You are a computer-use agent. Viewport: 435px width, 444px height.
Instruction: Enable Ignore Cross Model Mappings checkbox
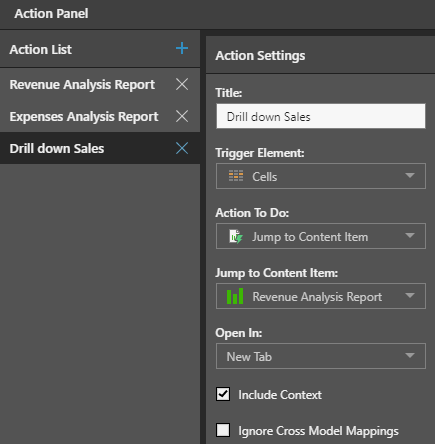point(223,430)
